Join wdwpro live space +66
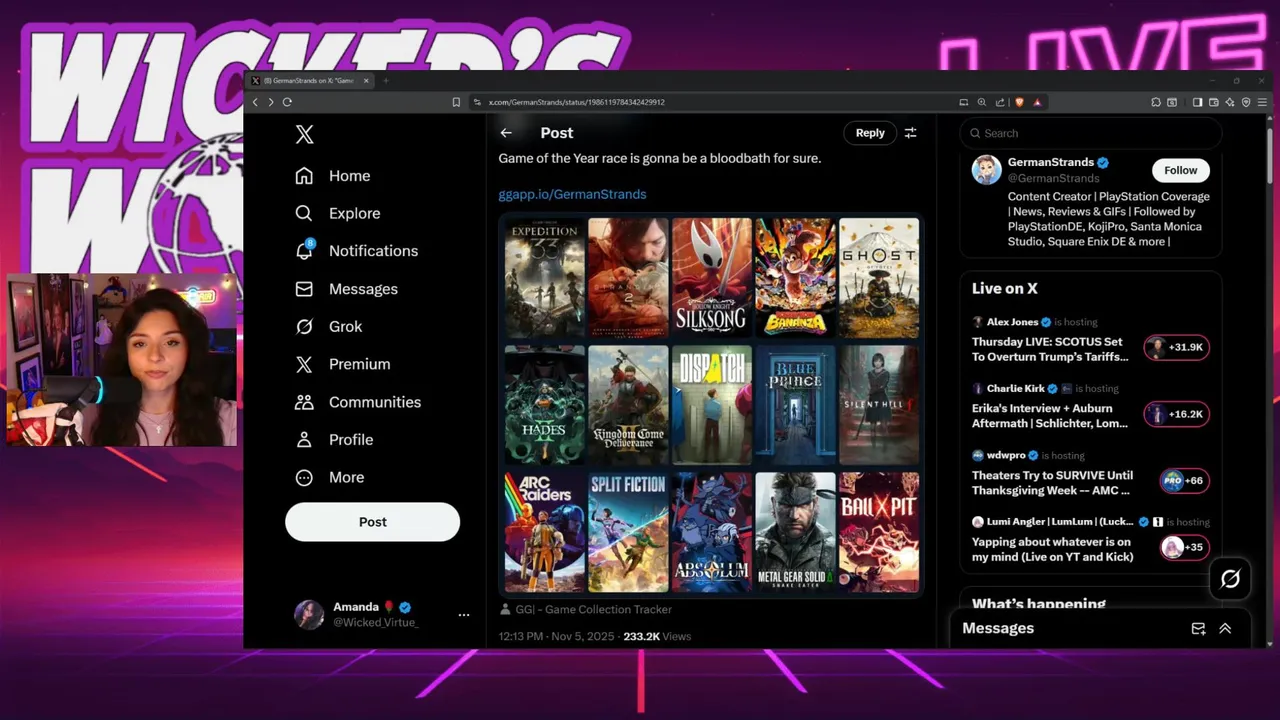The image size is (1280, 720). point(1184,481)
